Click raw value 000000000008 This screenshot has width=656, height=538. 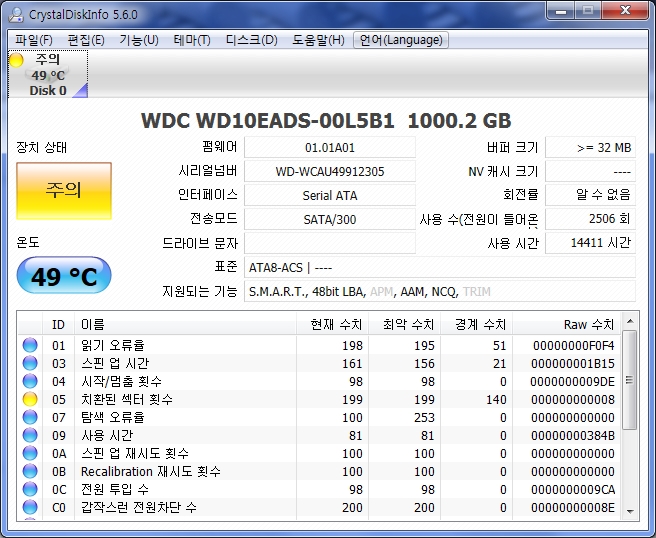click(573, 400)
